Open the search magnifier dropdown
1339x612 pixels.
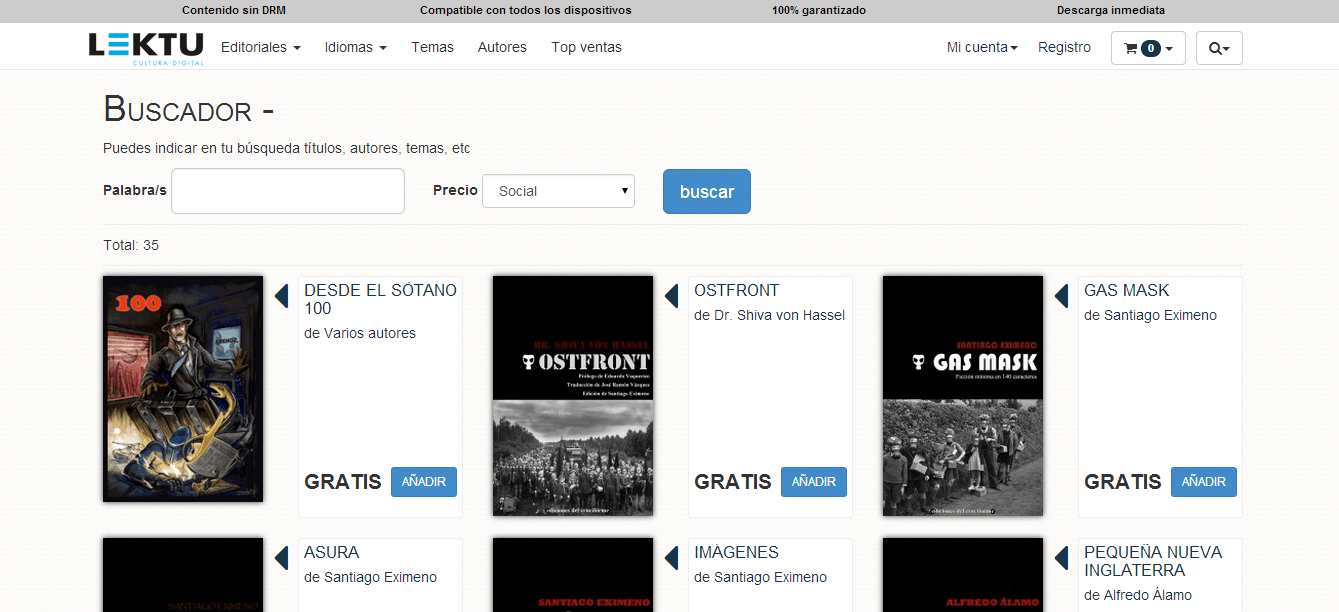(1219, 48)
